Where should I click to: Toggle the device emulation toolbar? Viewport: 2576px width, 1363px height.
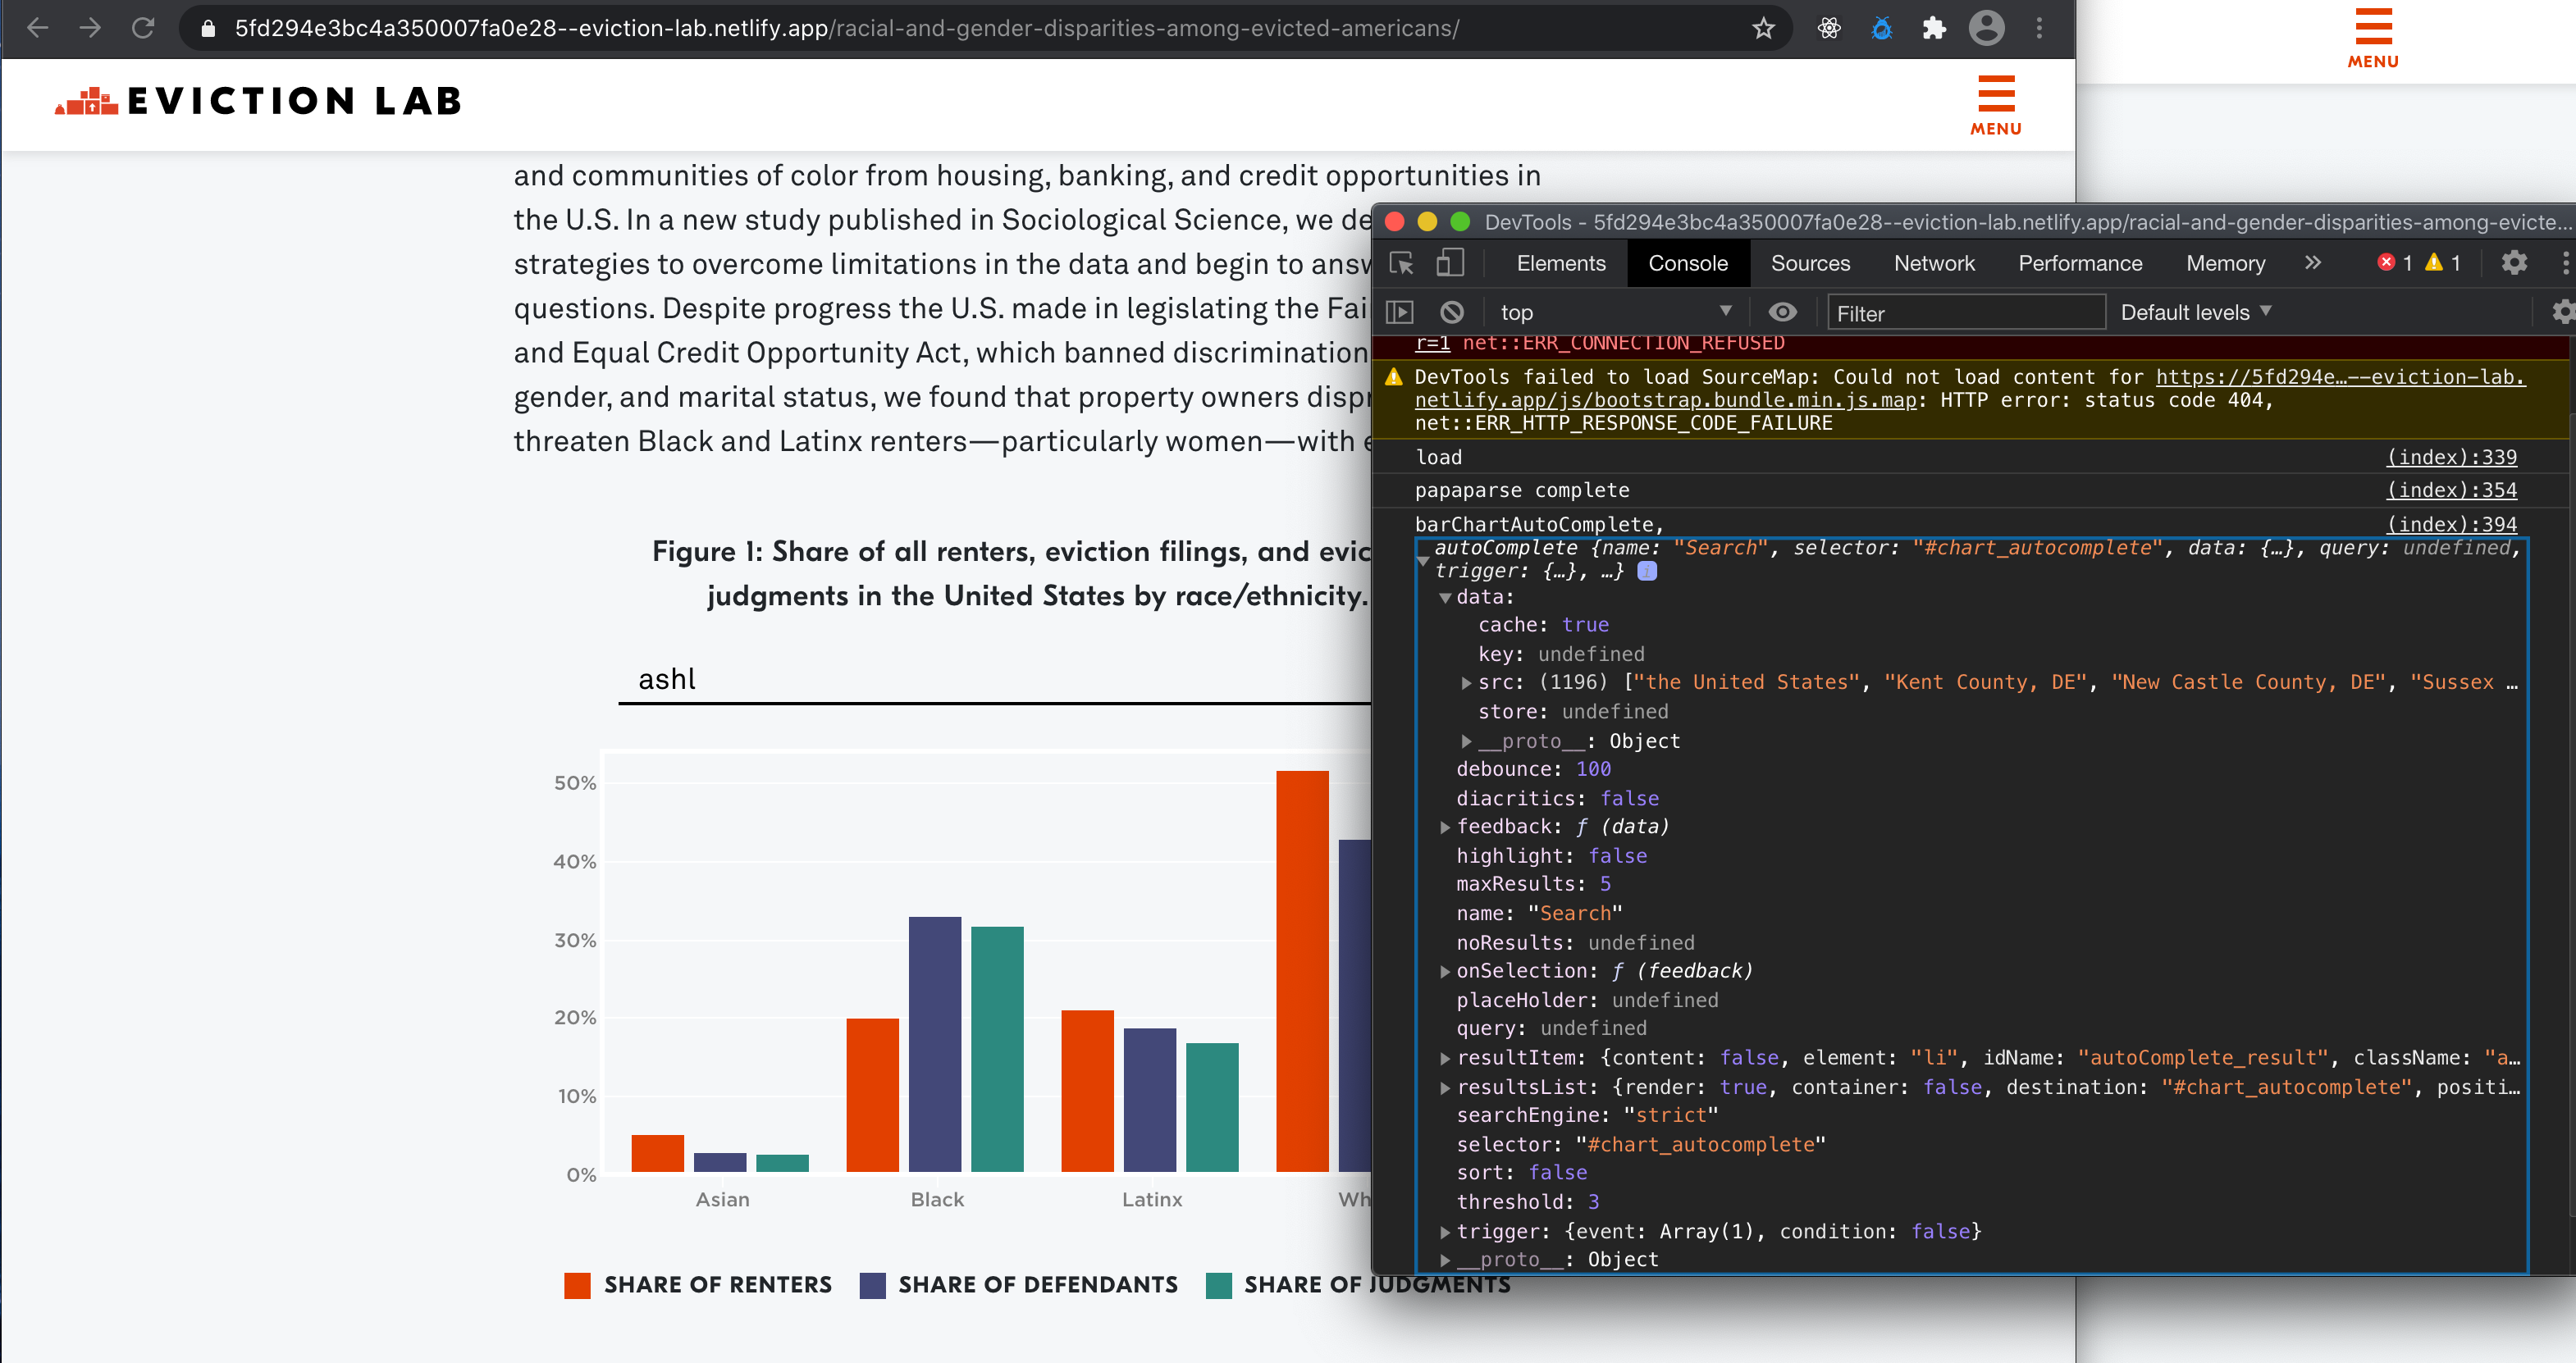pyautogui.click(x=1449, y=263)
